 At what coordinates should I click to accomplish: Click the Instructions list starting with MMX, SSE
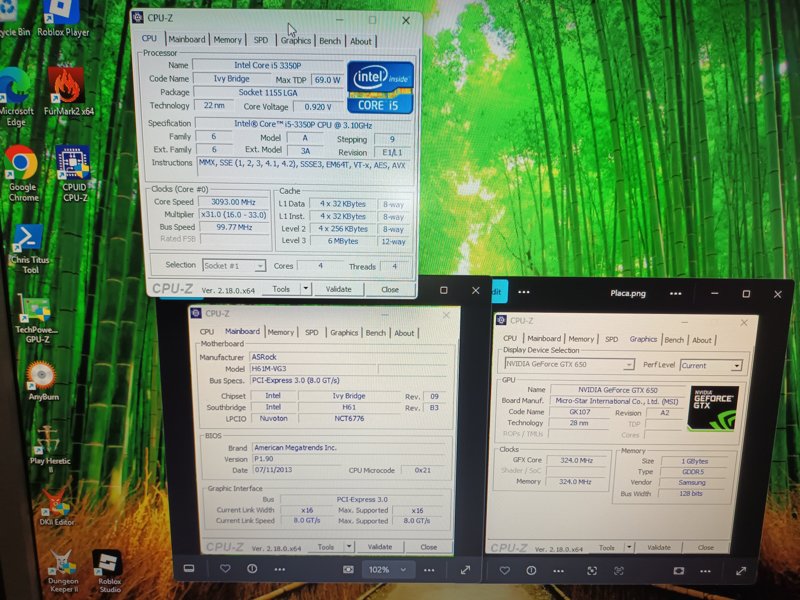point(304,169)
